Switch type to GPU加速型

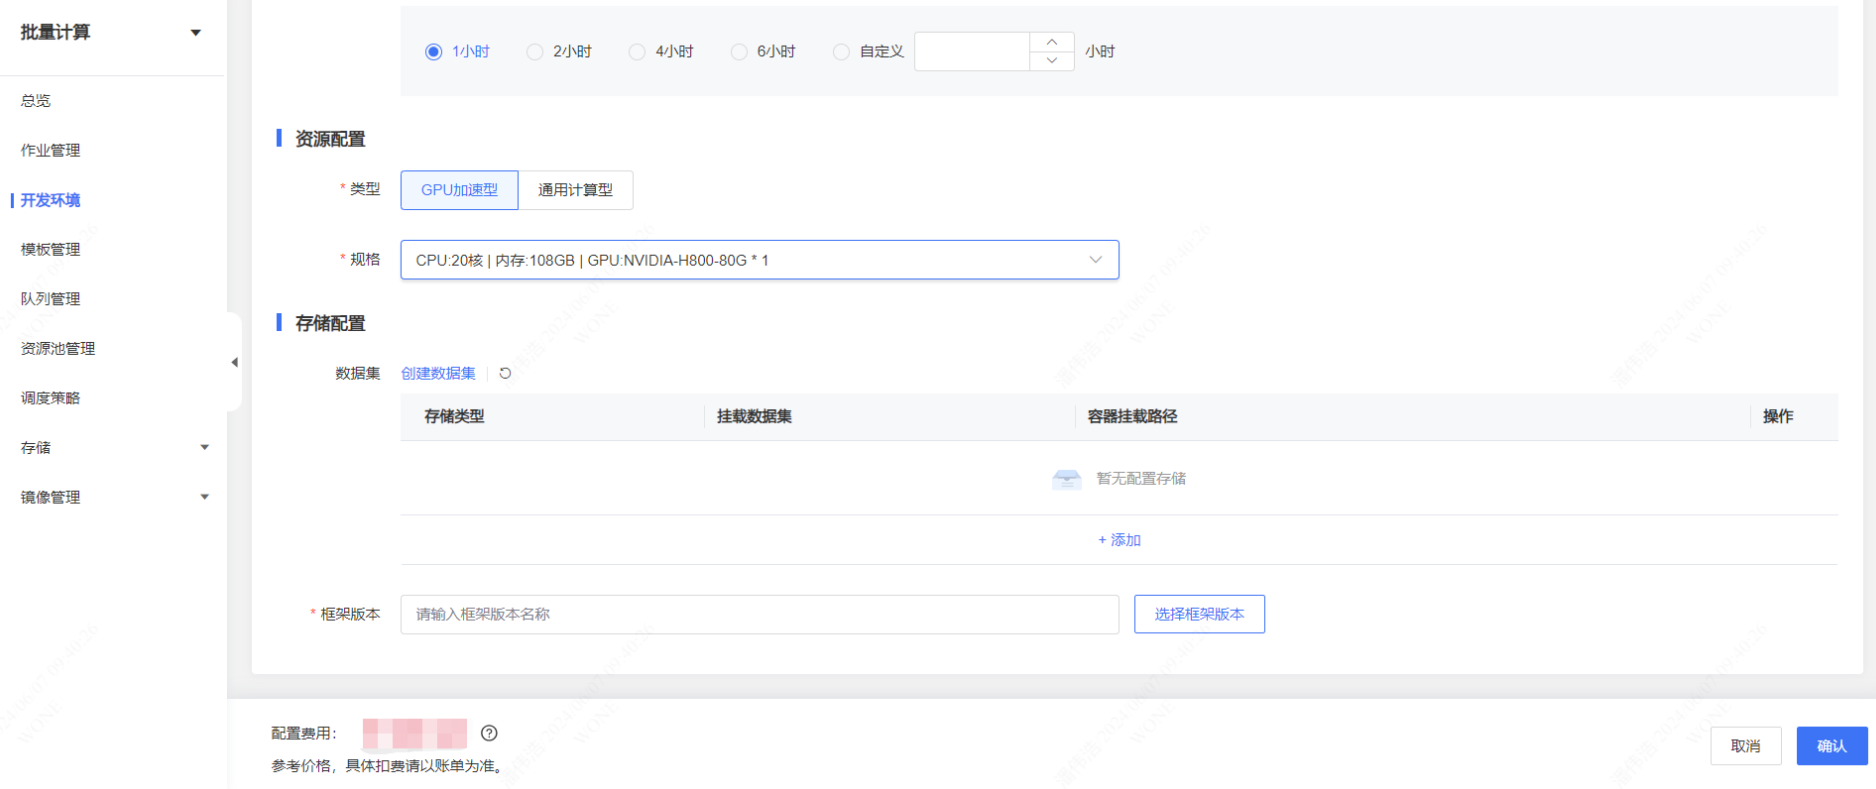pos(459,190)
